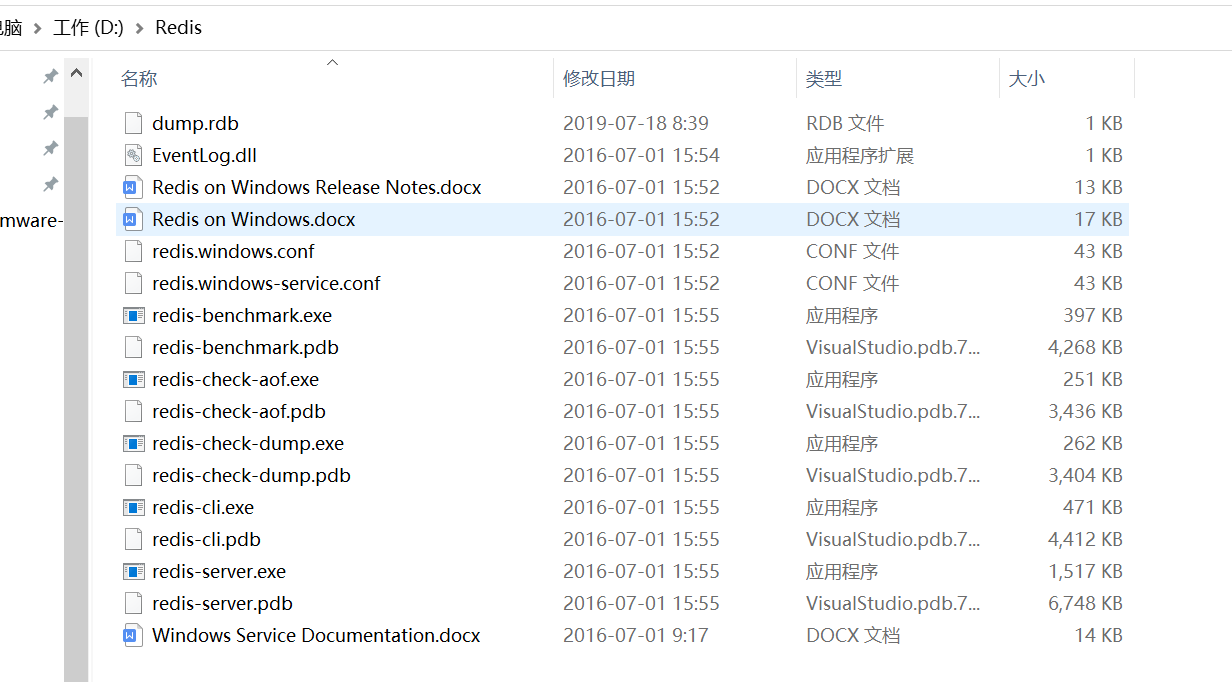The width and height of the screenshot is (1232, 682).
Task: Select Windows Service Documentation.docx file name
Action: tap(316, 635)
